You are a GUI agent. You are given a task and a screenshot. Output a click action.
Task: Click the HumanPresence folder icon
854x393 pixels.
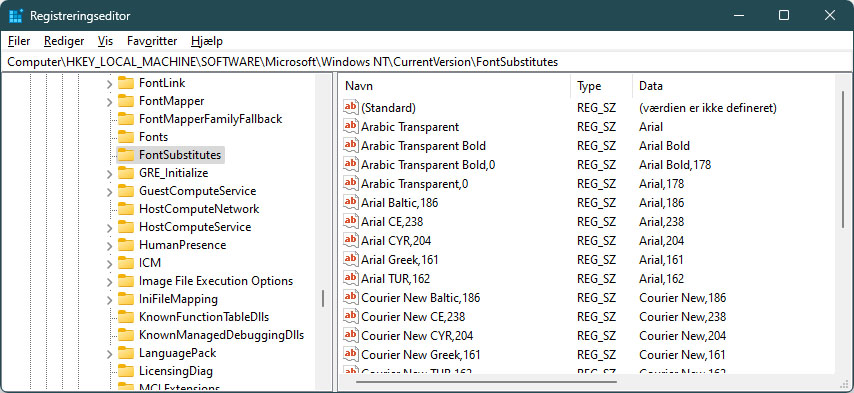tap(126, 245)
